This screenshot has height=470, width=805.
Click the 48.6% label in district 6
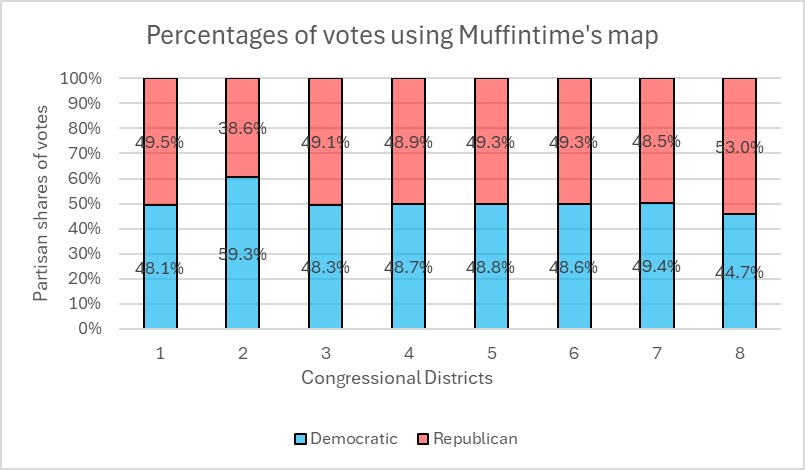pyautogui.click(x=574, y=267)
